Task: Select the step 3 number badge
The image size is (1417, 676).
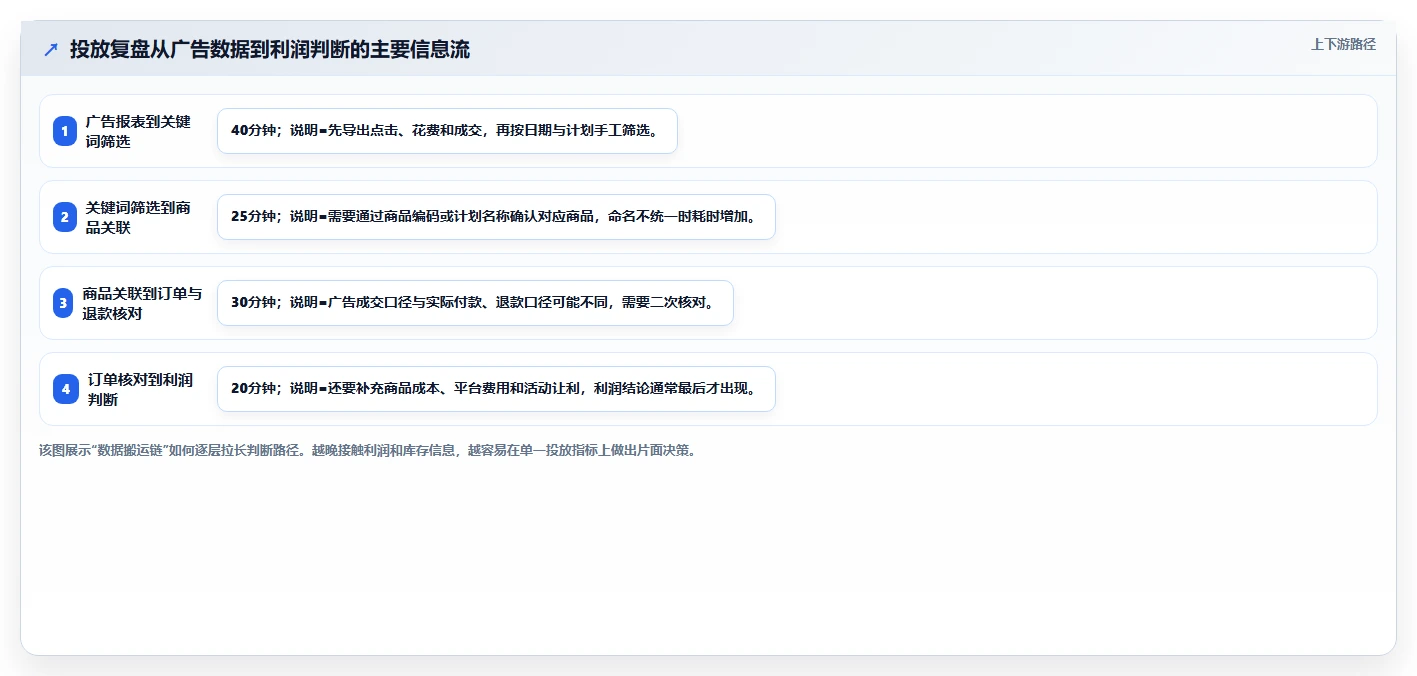Action: 65,303
